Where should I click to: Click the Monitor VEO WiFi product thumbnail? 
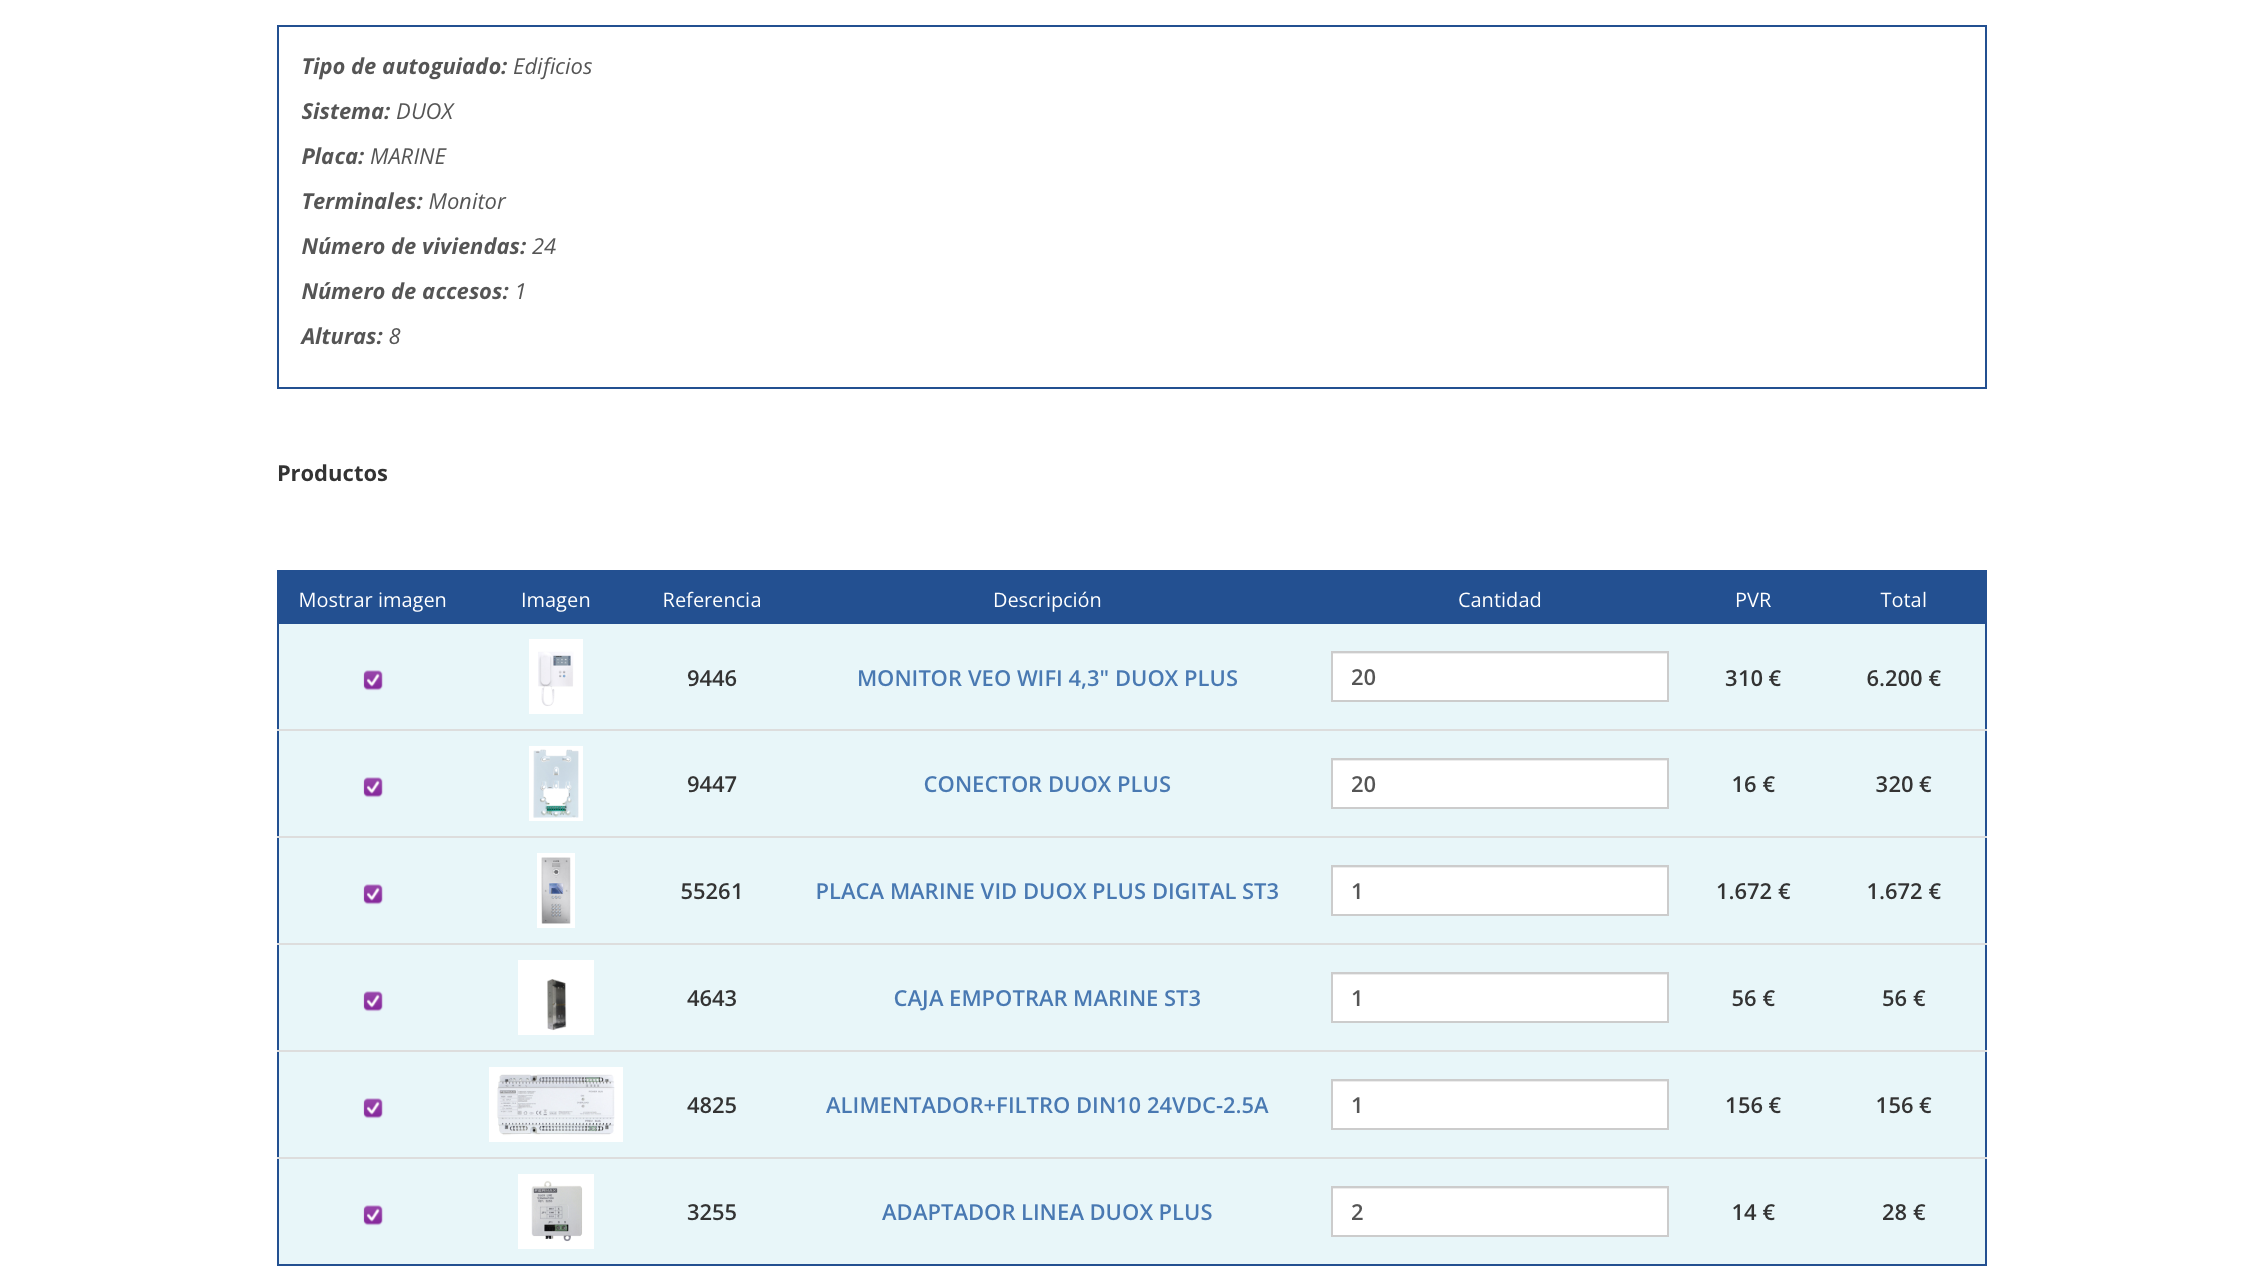click(x=555, y=677)
